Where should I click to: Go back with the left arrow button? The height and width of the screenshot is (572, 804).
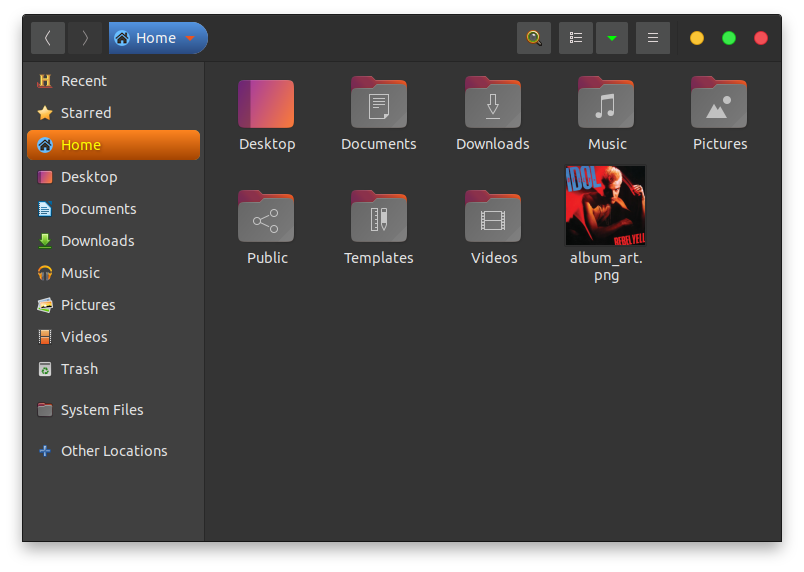(x=48, y=38)
